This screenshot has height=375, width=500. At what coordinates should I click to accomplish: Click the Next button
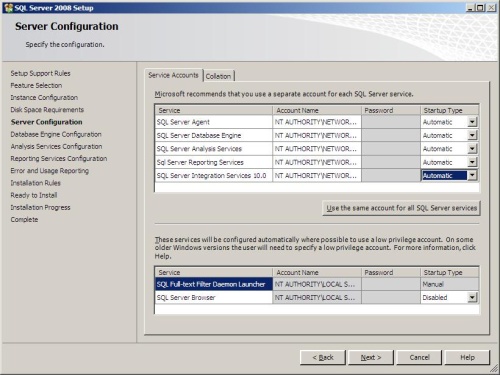pyautogui.click(x=371, y=357)
